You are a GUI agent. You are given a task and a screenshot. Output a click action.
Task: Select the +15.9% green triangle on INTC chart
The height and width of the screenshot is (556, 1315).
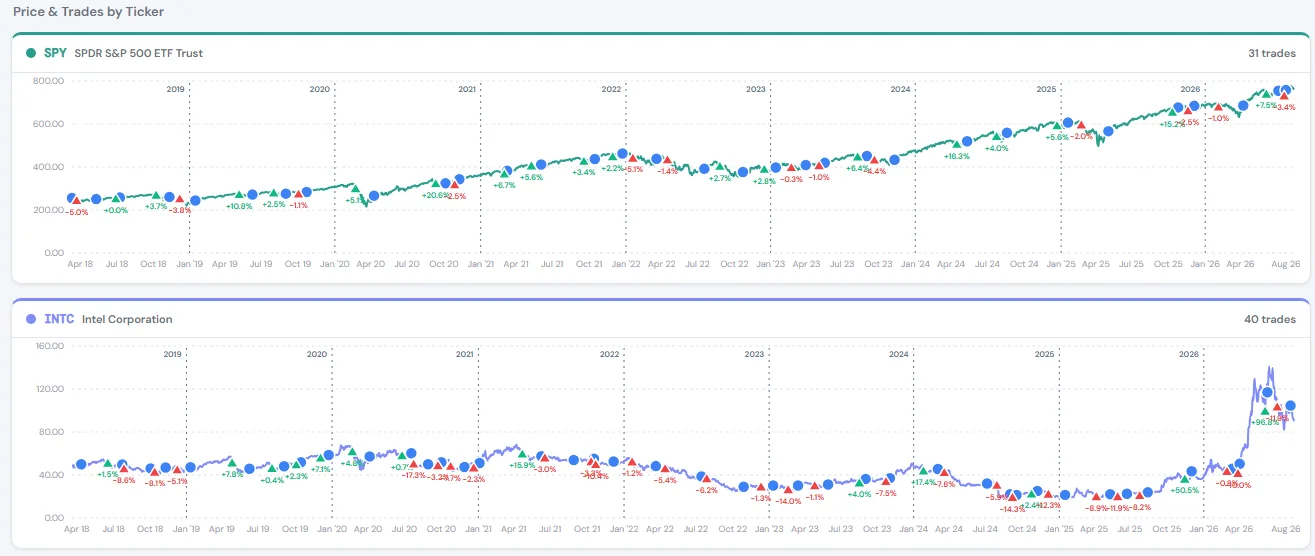522,455
